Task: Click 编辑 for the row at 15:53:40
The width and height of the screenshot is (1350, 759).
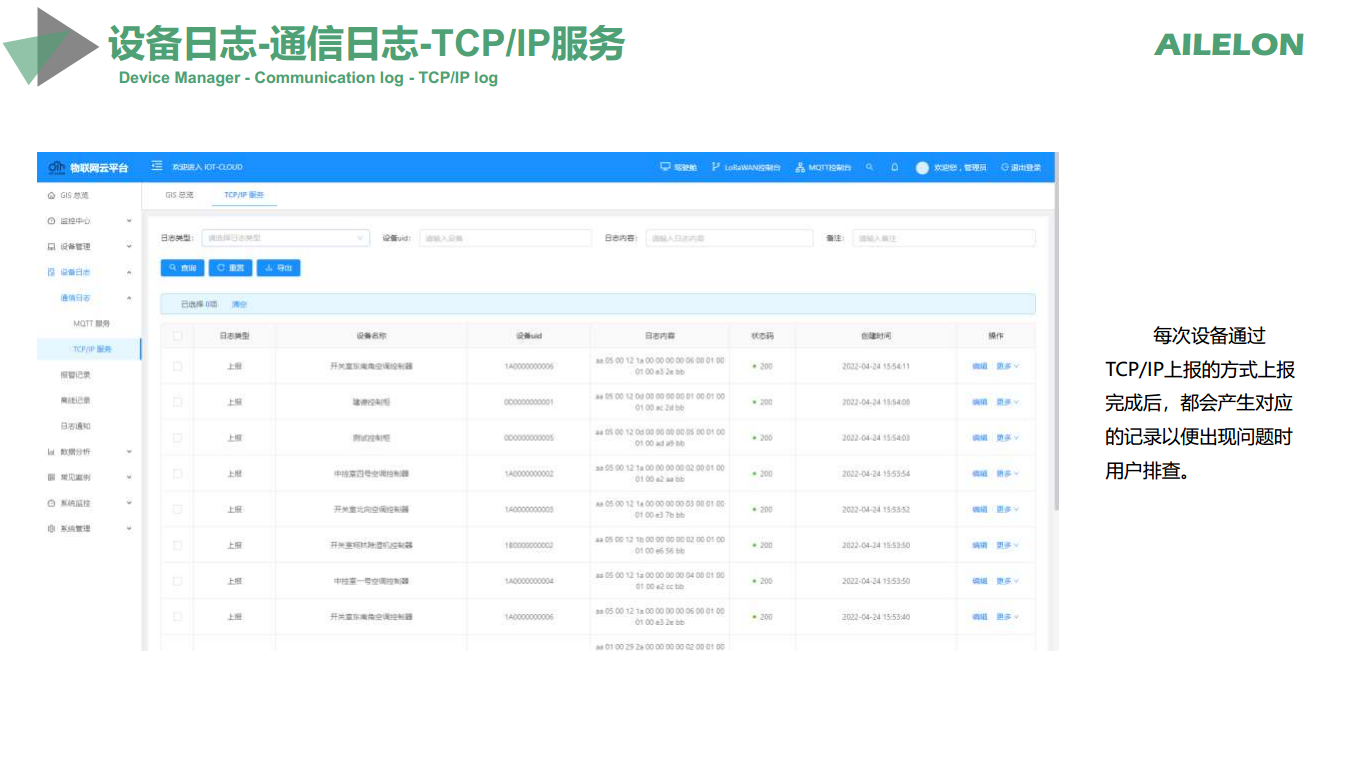Action: click(979, 617)
